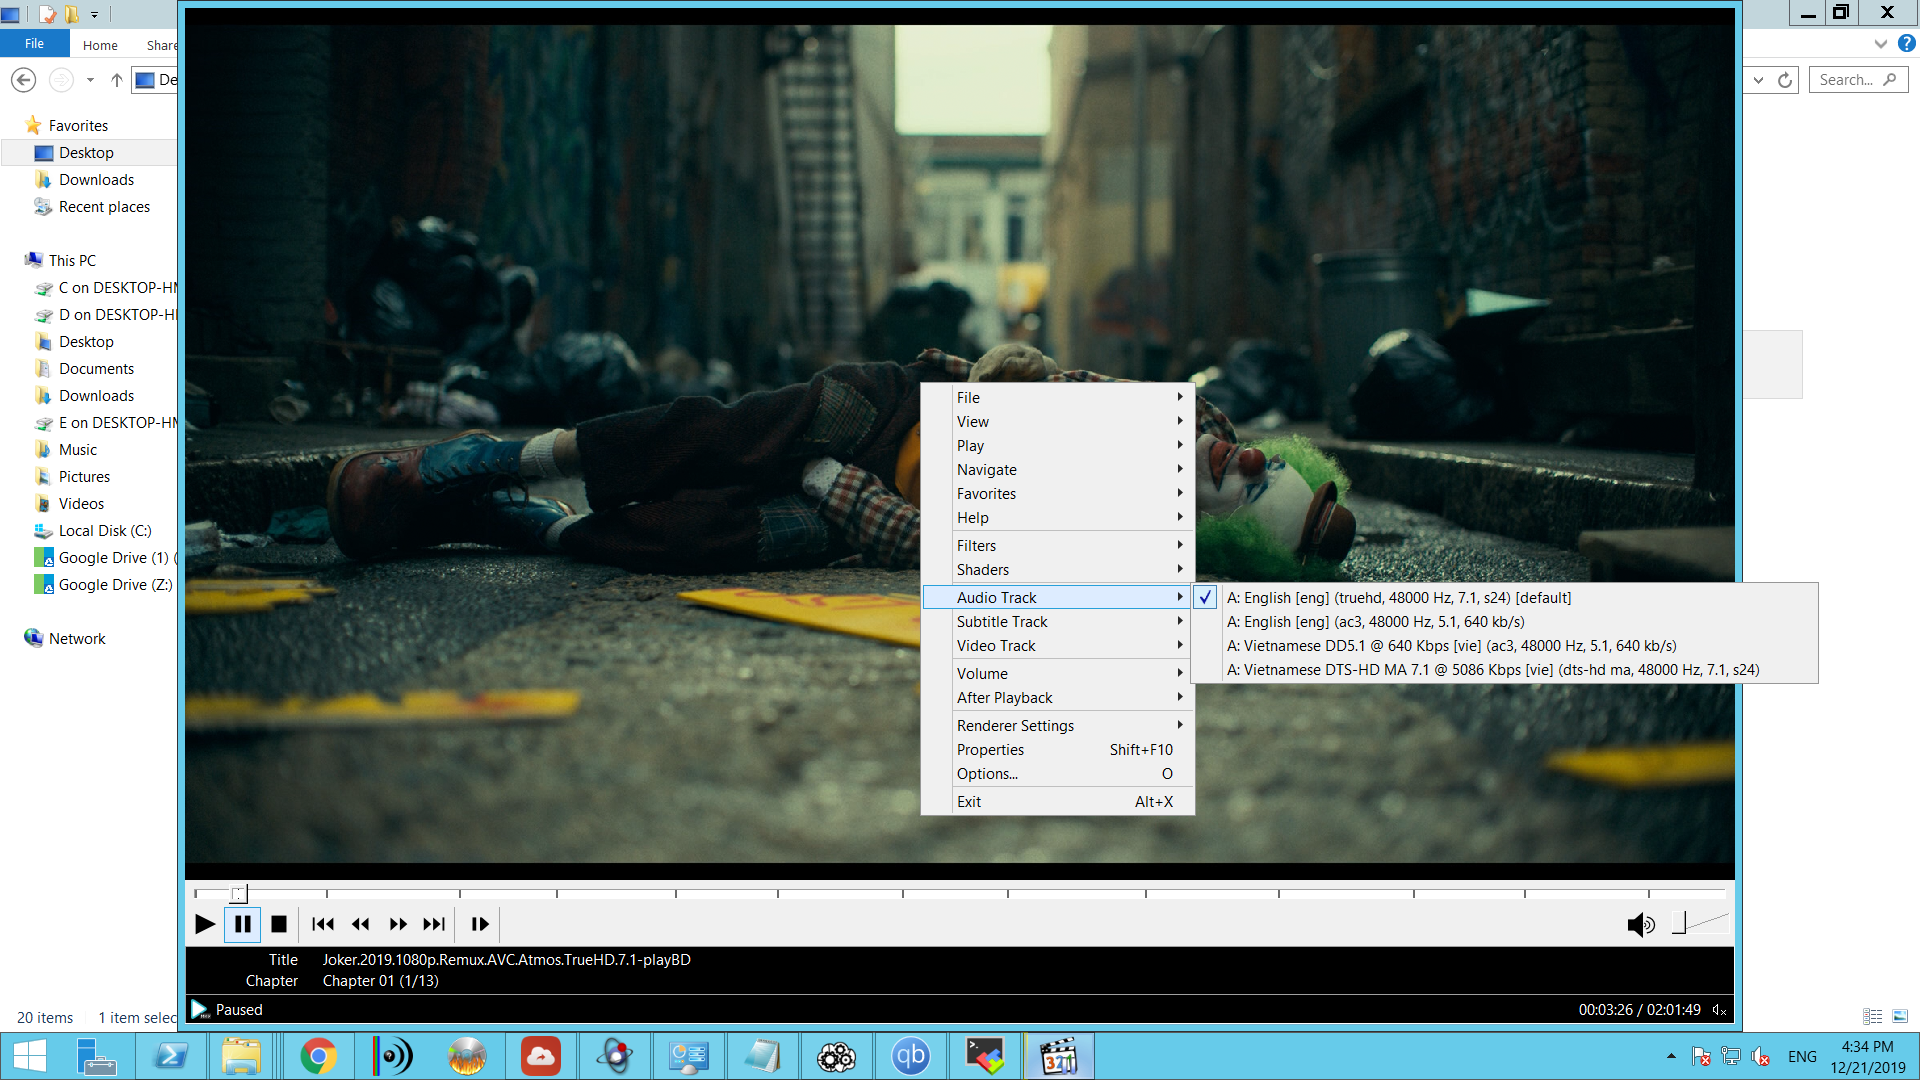Image resolution: width=1920 pixels, height=1080 pixels.
Task: Open Explorer Help question mark icon
Action: [x=1906, y=44]
